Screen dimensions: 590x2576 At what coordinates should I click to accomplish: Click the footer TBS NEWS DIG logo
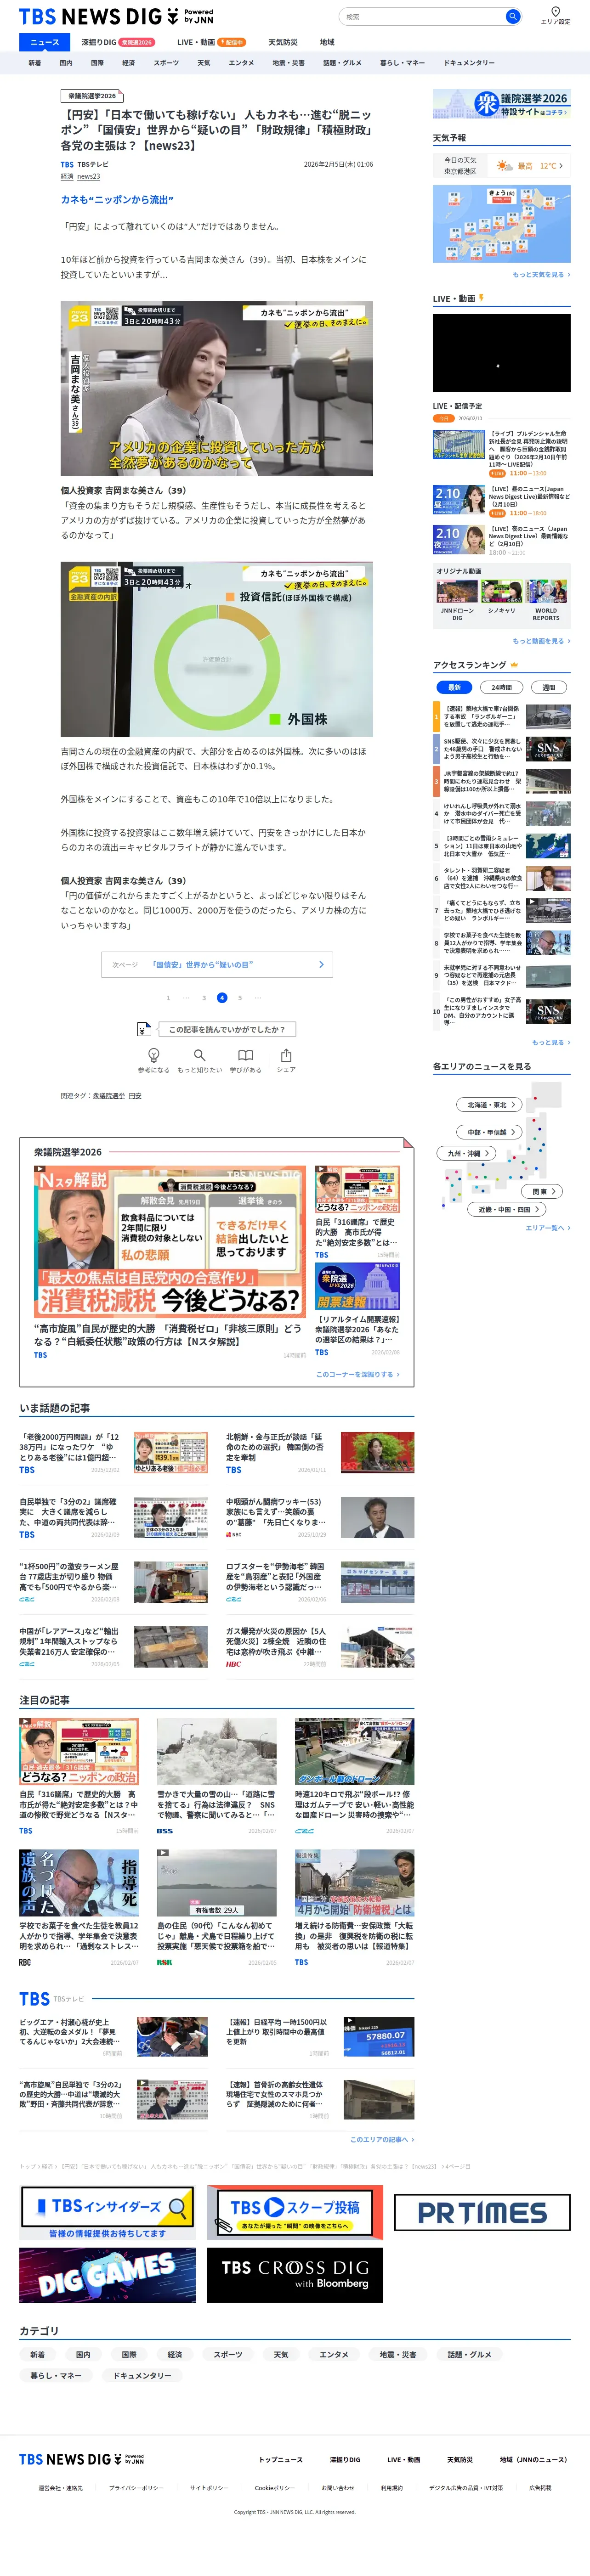(82, 2459)
